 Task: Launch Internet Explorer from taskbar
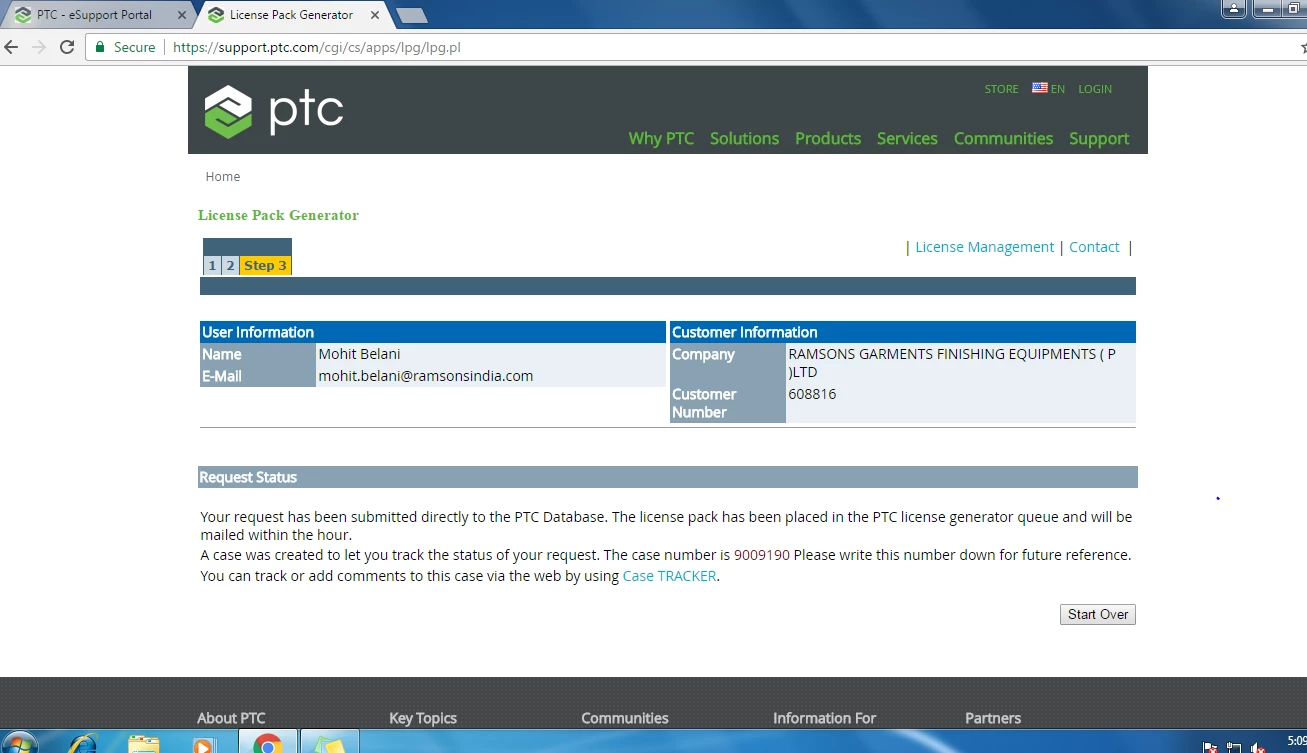82,742
